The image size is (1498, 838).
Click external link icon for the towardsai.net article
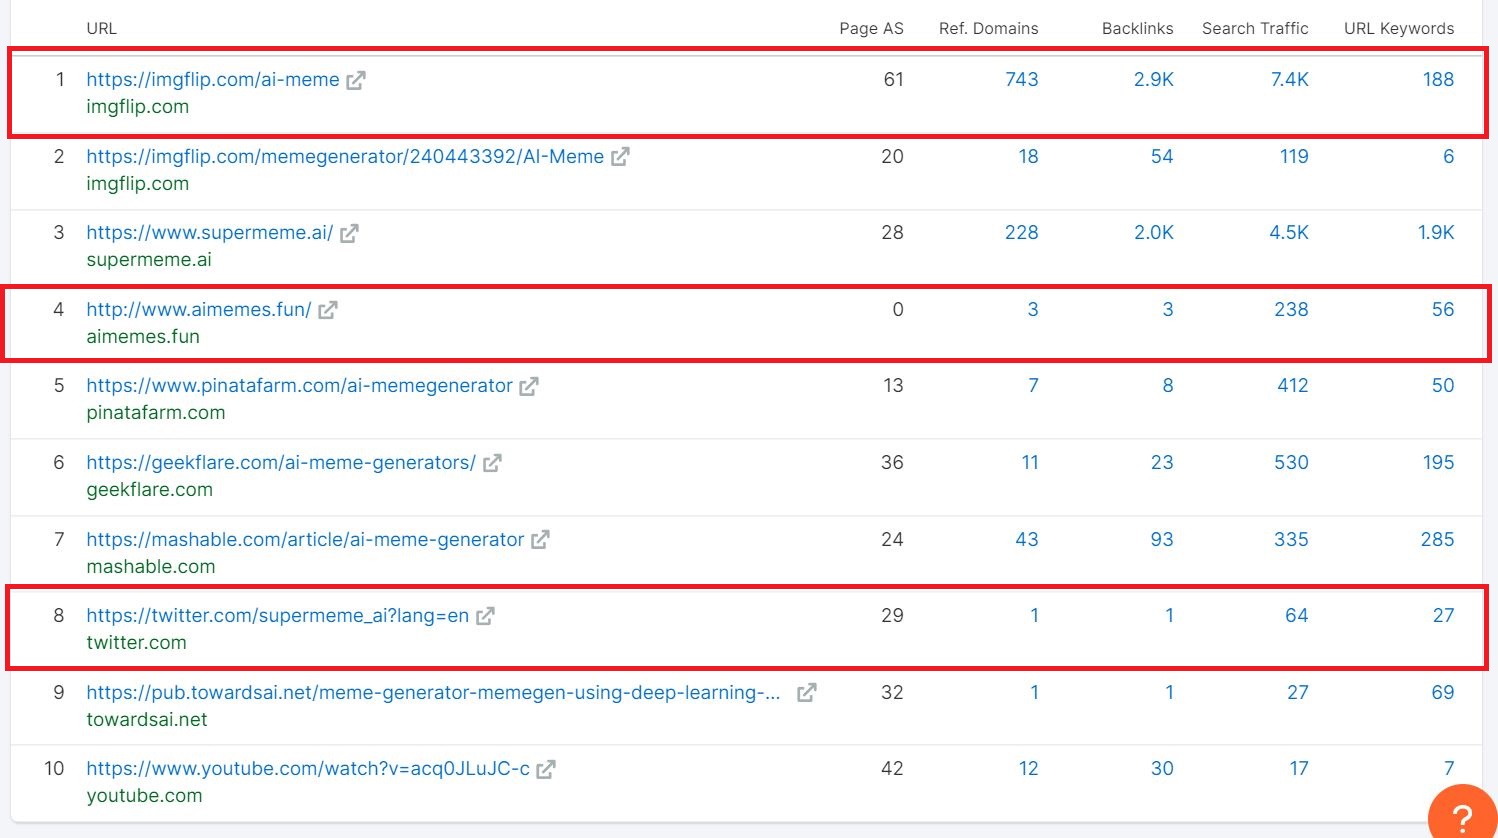[x=807, y=691]
